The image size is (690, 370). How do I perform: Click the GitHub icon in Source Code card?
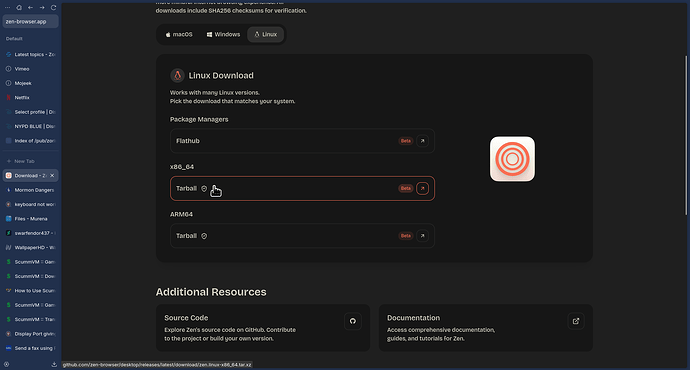(353, 321)
